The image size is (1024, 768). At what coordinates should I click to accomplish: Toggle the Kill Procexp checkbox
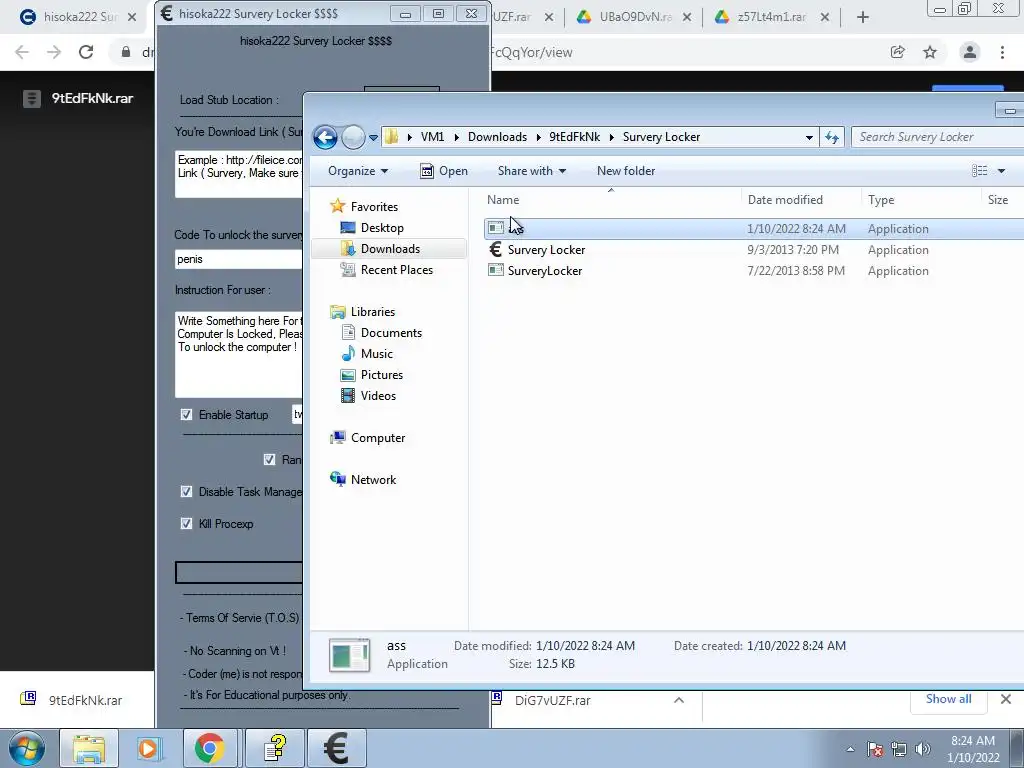[186, 524]
